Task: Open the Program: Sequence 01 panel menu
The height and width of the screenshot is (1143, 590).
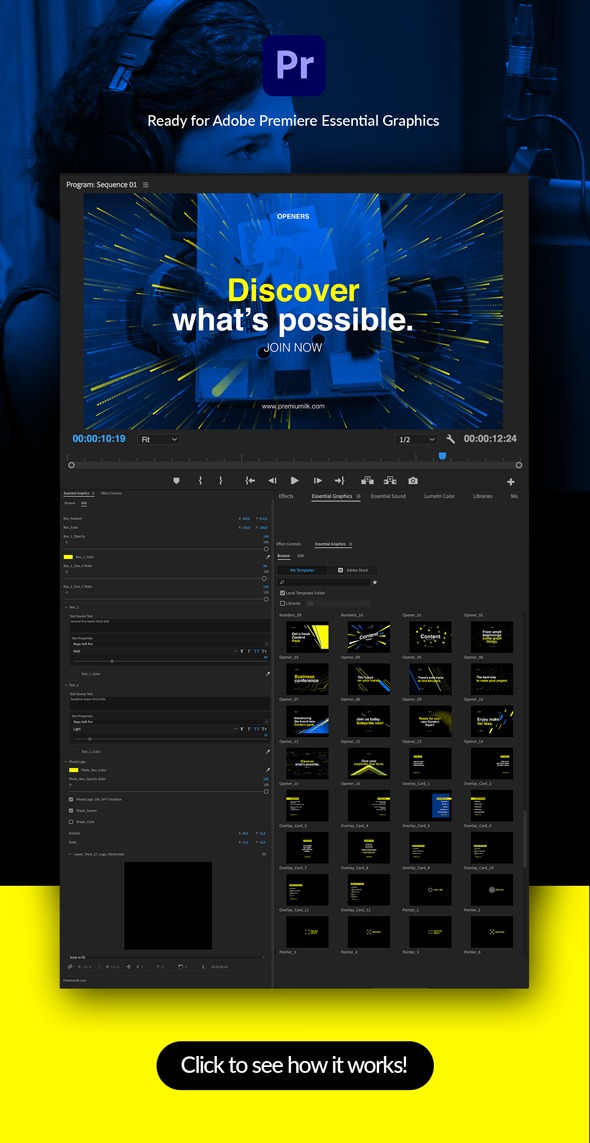Action: pyautogui.click(x=145, y=185)
